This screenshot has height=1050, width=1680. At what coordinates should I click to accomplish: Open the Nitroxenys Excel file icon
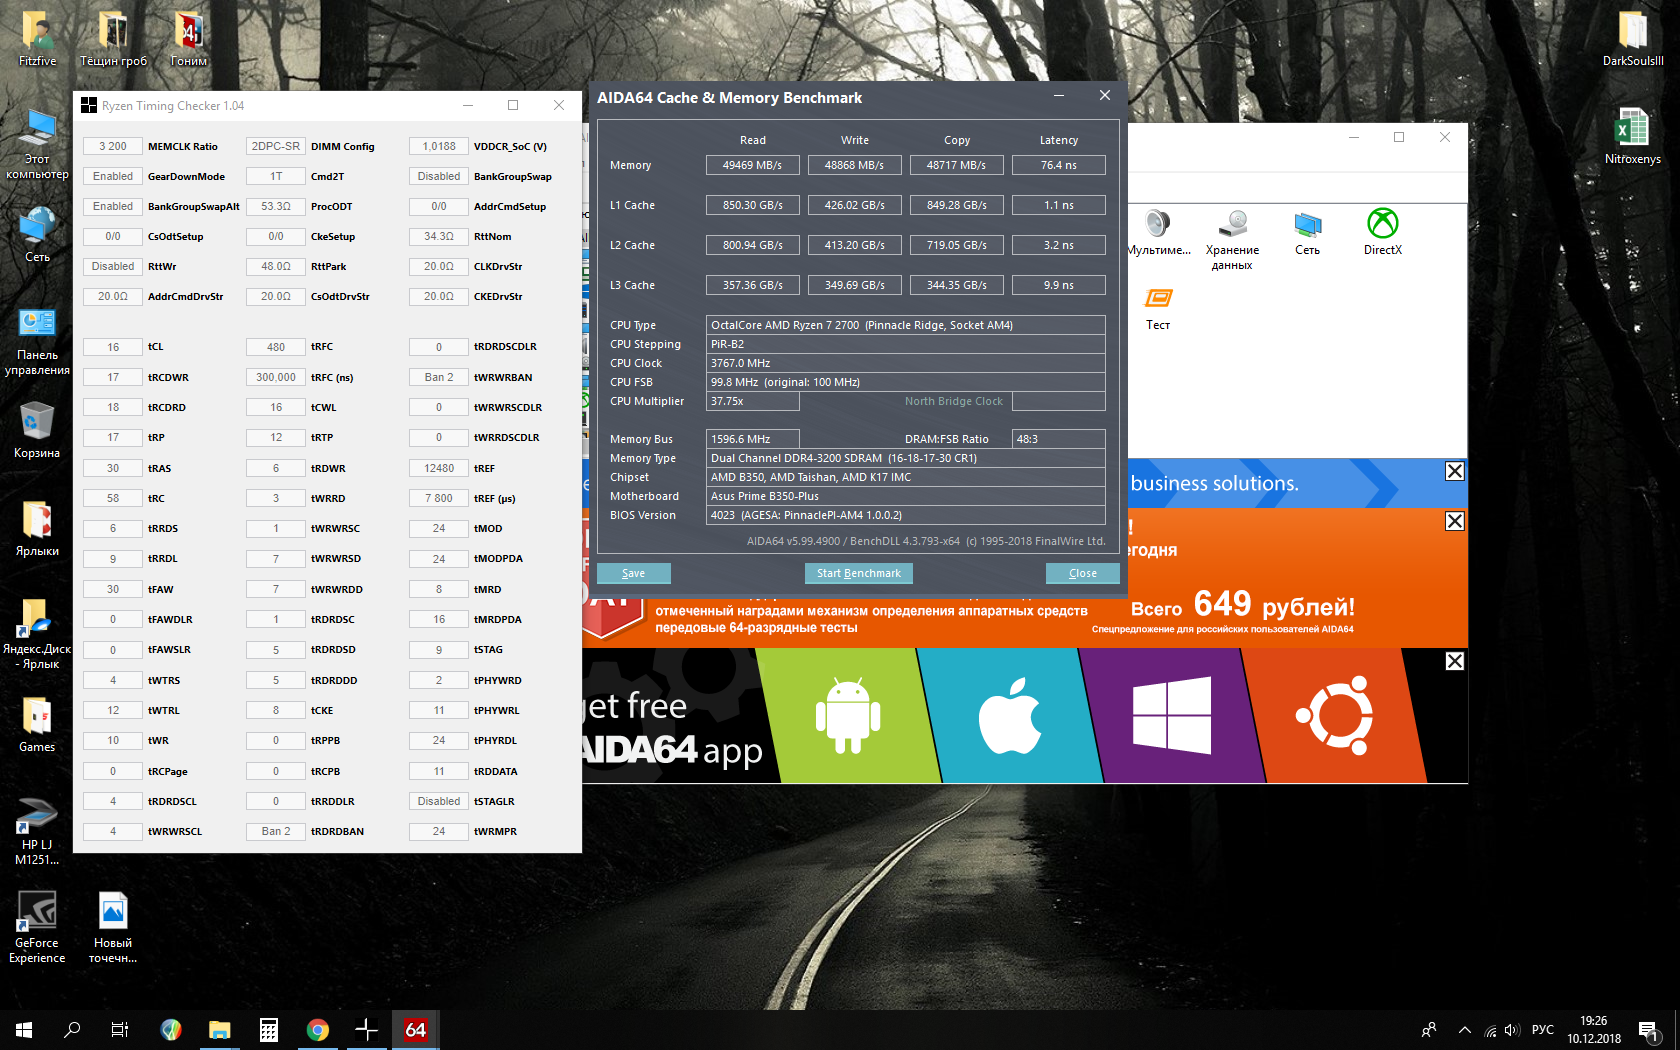coord(1633,136)
